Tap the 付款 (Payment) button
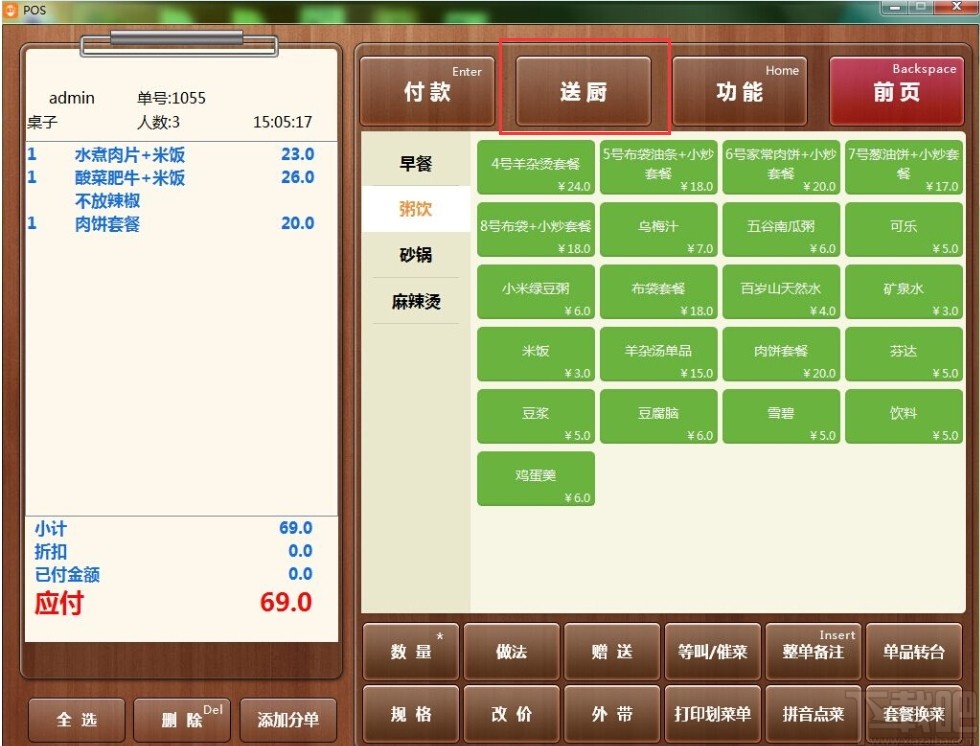Screen dimensions: 980x746 point(427,89)
